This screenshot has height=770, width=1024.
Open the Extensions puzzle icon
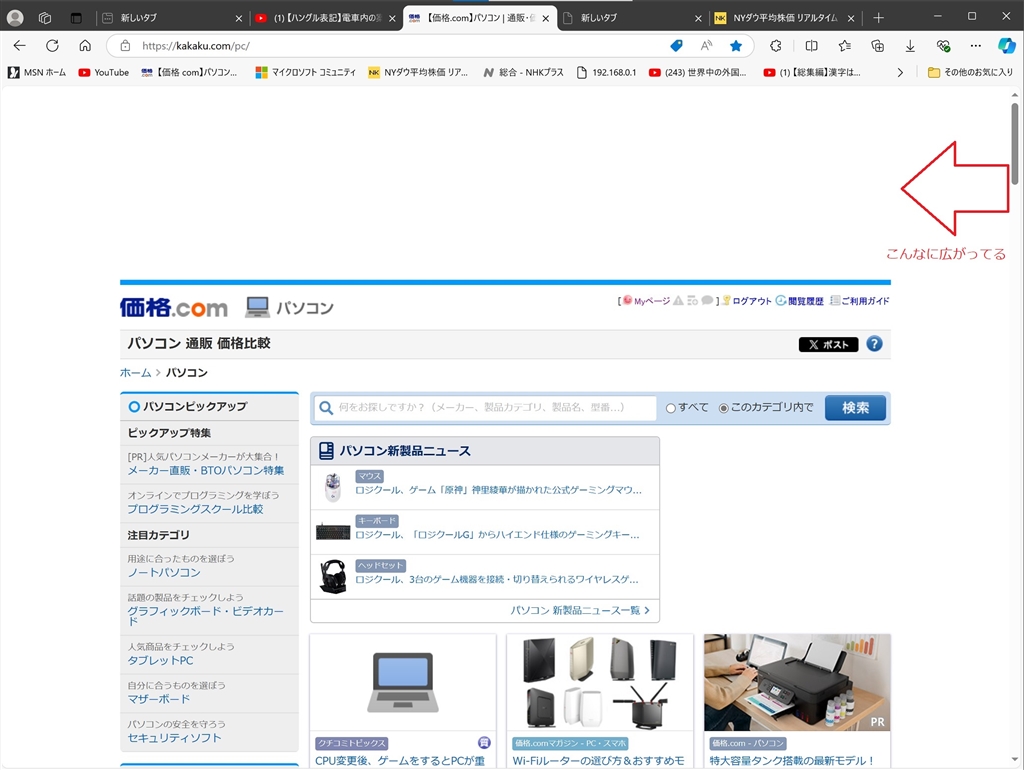click(776, 46)
